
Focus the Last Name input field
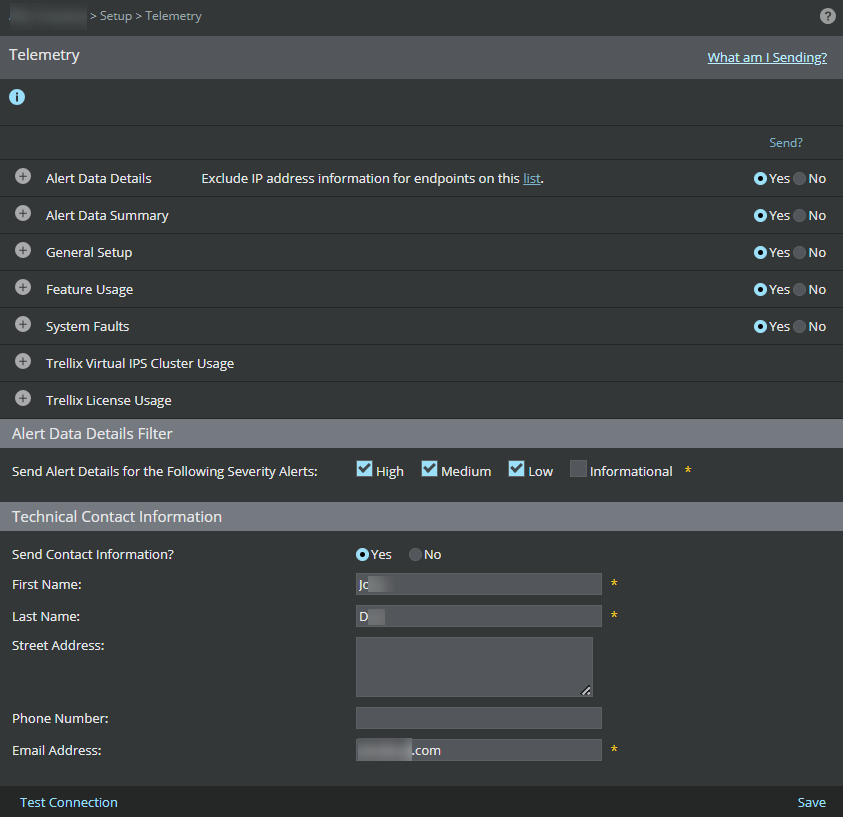478,616
